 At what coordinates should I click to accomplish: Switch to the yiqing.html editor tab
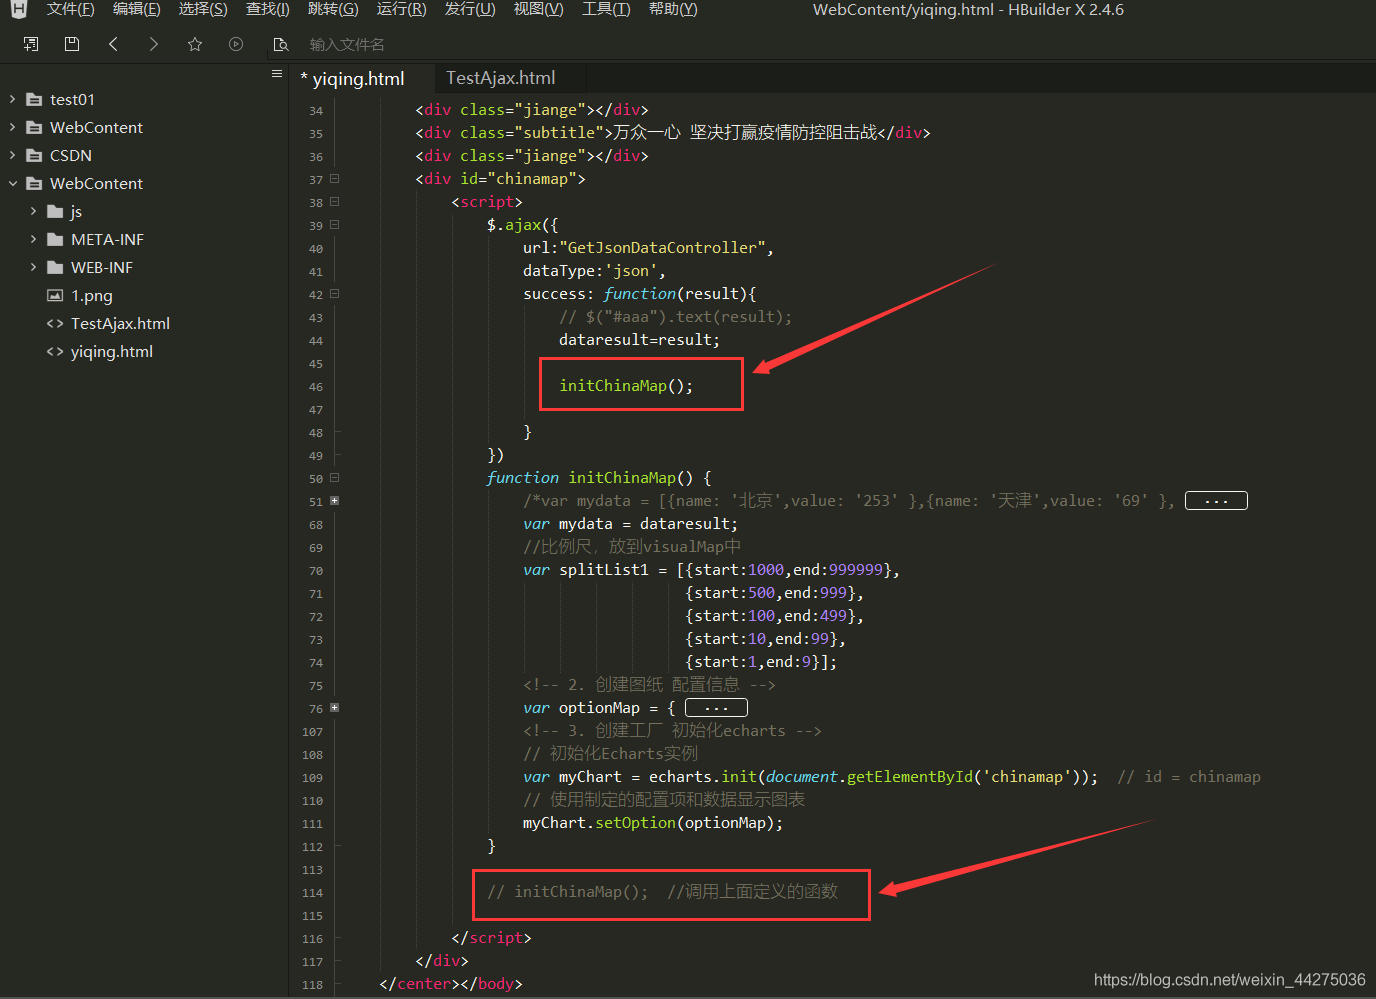click(x=360, y=79)
